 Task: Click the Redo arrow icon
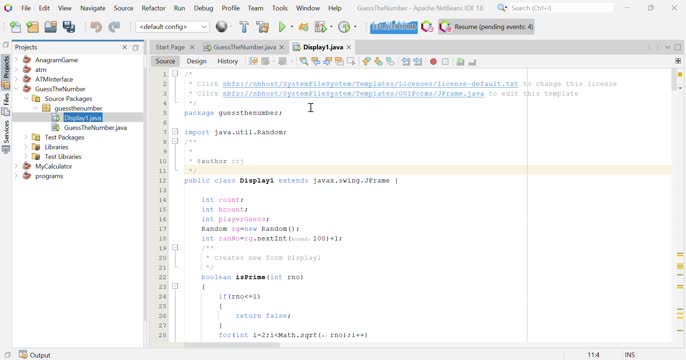[x=114, y=27]
